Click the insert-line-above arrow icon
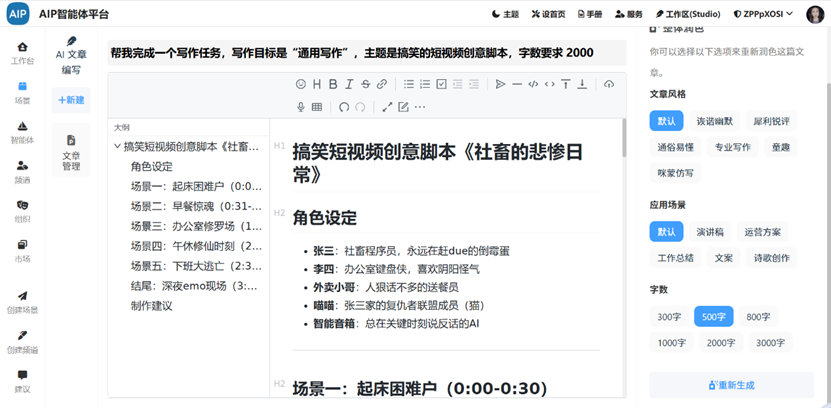831x408 pixels. point(565,84)
